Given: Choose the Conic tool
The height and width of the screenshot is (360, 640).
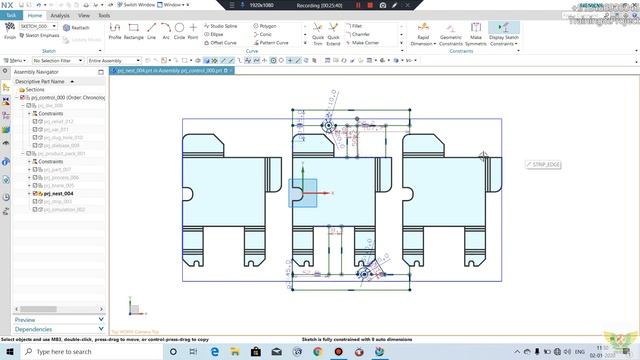Looking at the screenshot, I should tap(262, 34).
